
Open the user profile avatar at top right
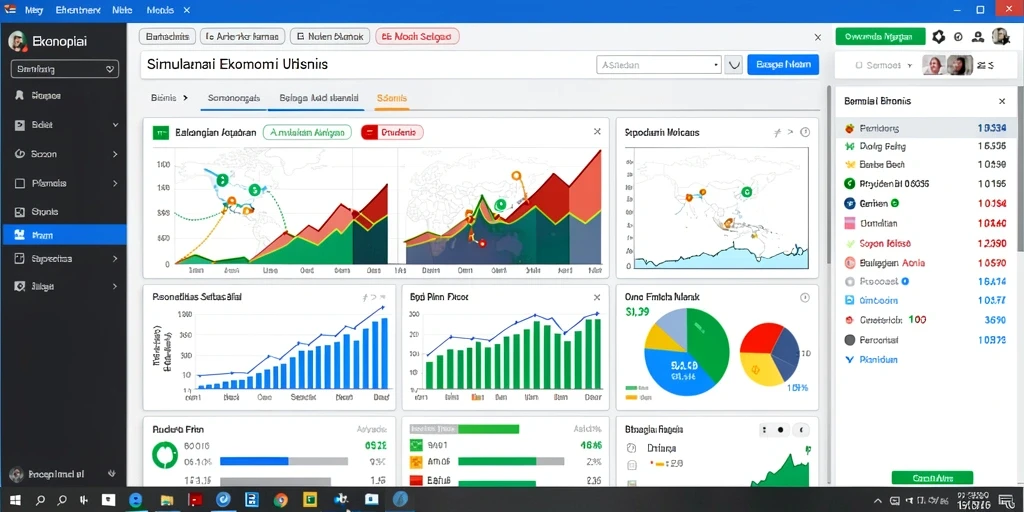pos(1000,37)
